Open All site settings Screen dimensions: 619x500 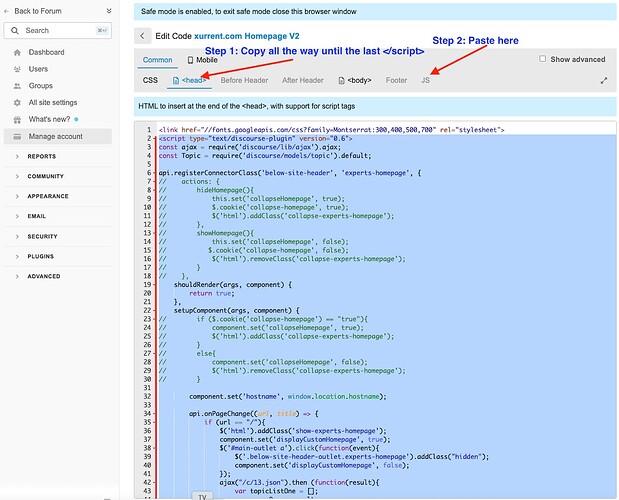tap(53, 103)
